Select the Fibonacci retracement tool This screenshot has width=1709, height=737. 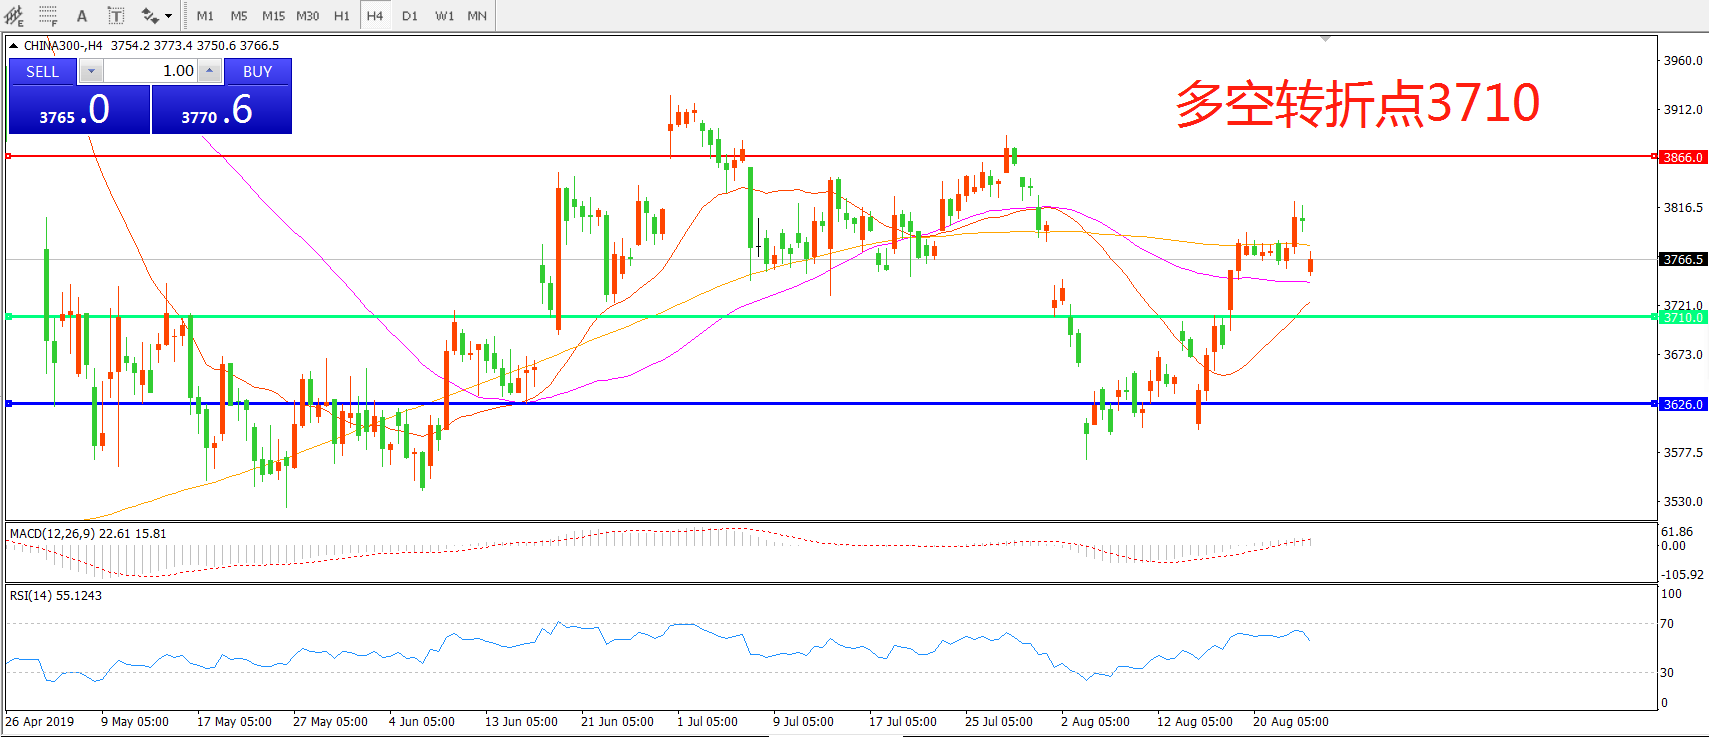pyautogui.click(x=48, y=16)
